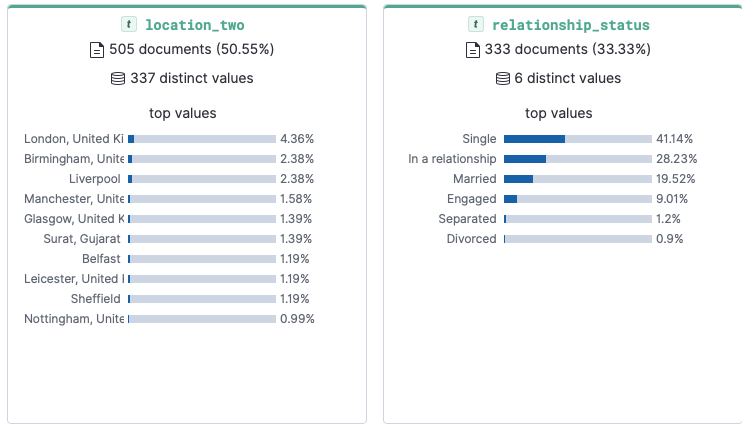Open the location_two field name
The width and height of the screenshot is (742, 426).
click(x=194, y=25)
